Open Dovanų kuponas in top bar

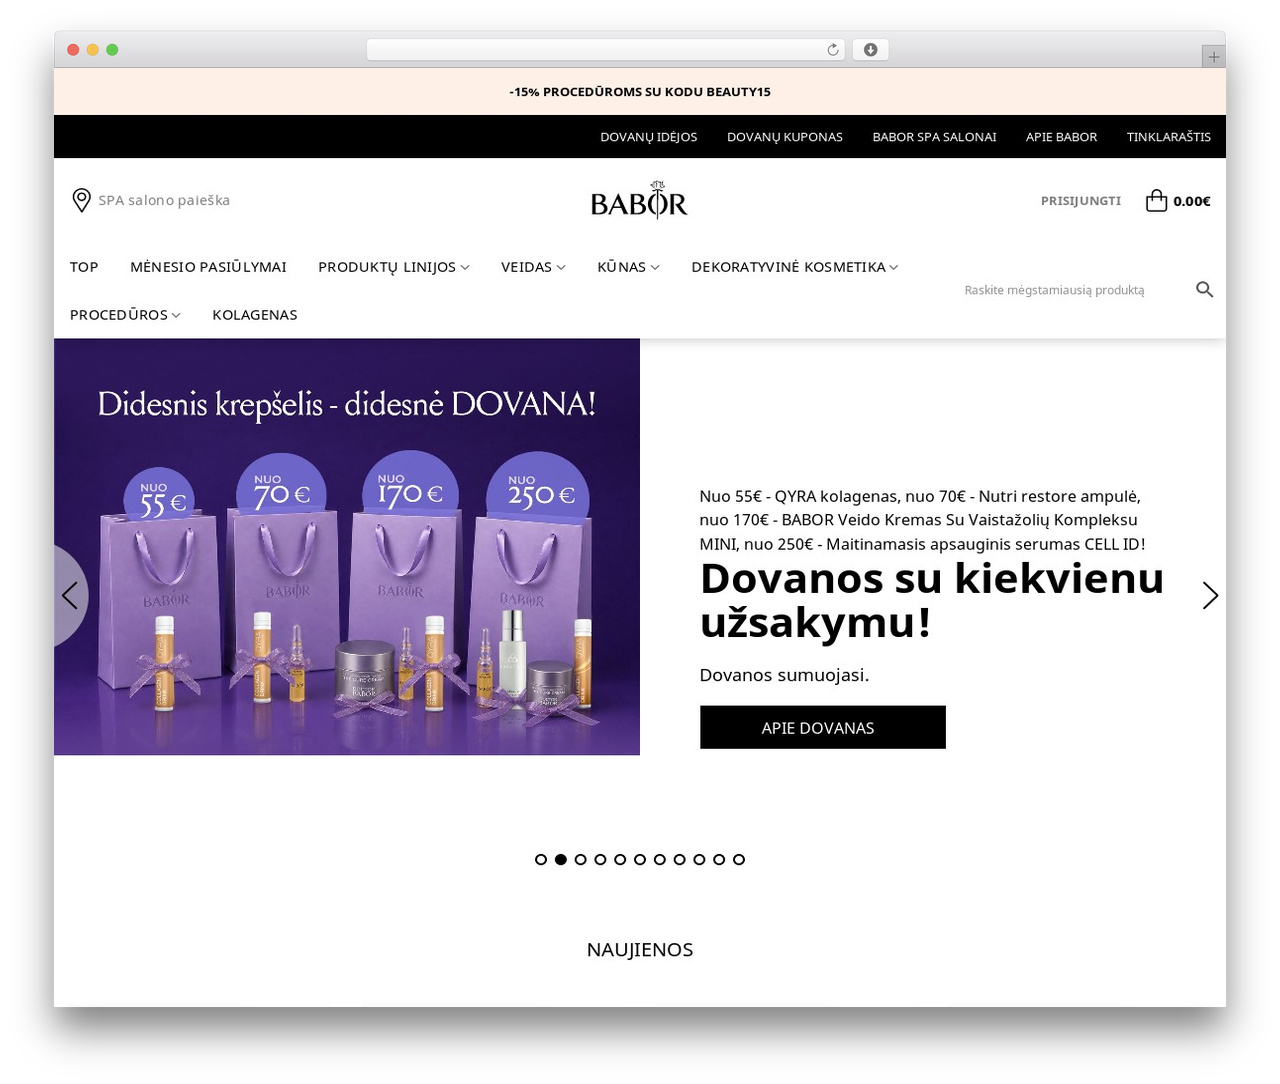pos(785,137)
